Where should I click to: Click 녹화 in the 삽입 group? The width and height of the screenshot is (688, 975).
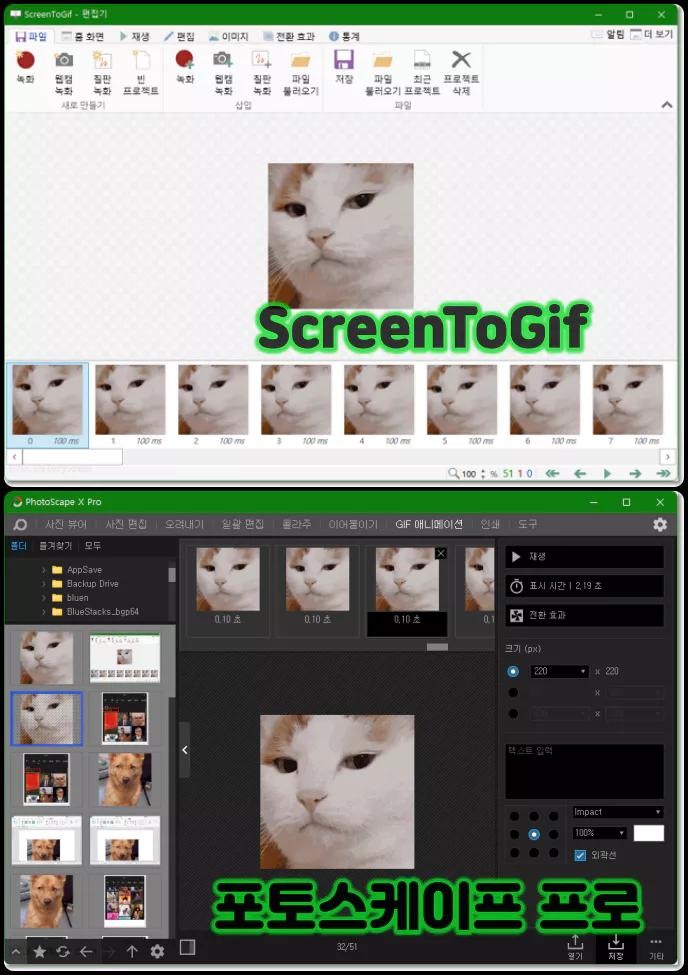185,67
